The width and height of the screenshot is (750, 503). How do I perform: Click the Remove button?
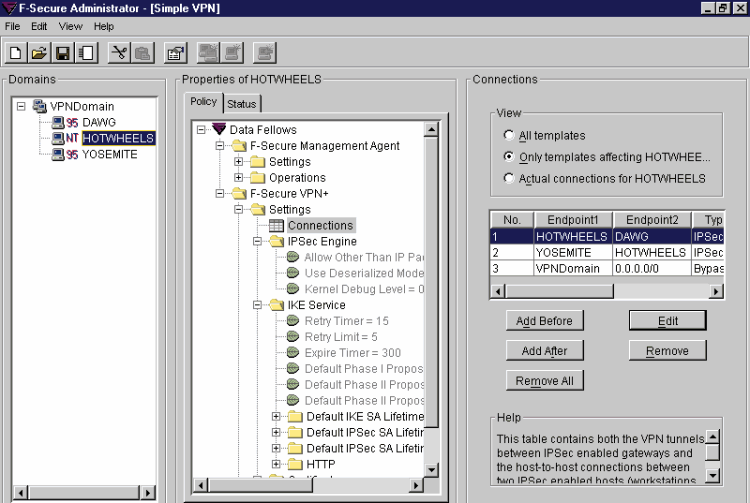(x=667, y=350)
